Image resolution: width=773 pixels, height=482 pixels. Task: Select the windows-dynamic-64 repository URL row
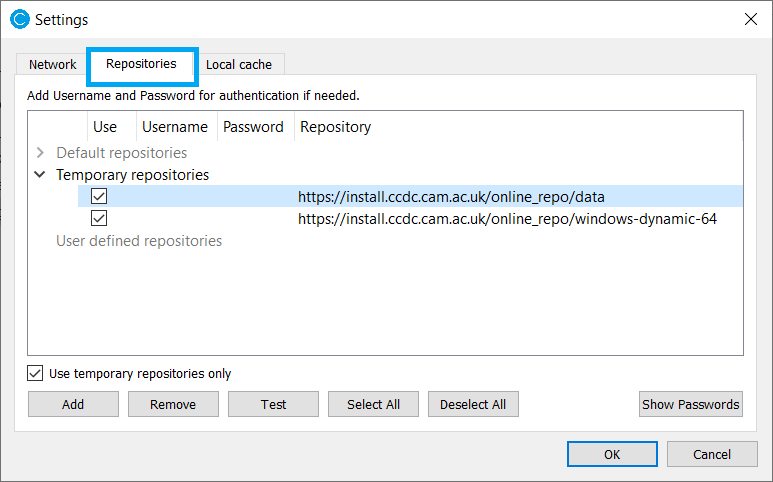(507, 219)
